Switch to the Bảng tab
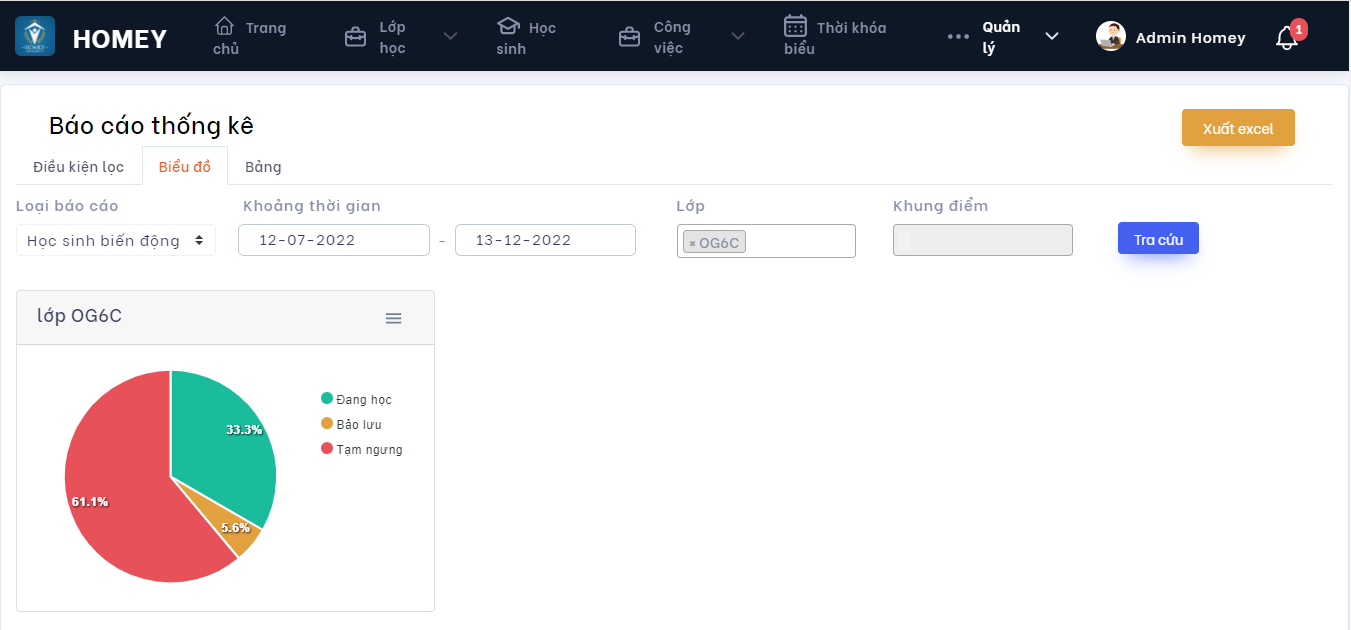1351x630 pixels. 263,167
